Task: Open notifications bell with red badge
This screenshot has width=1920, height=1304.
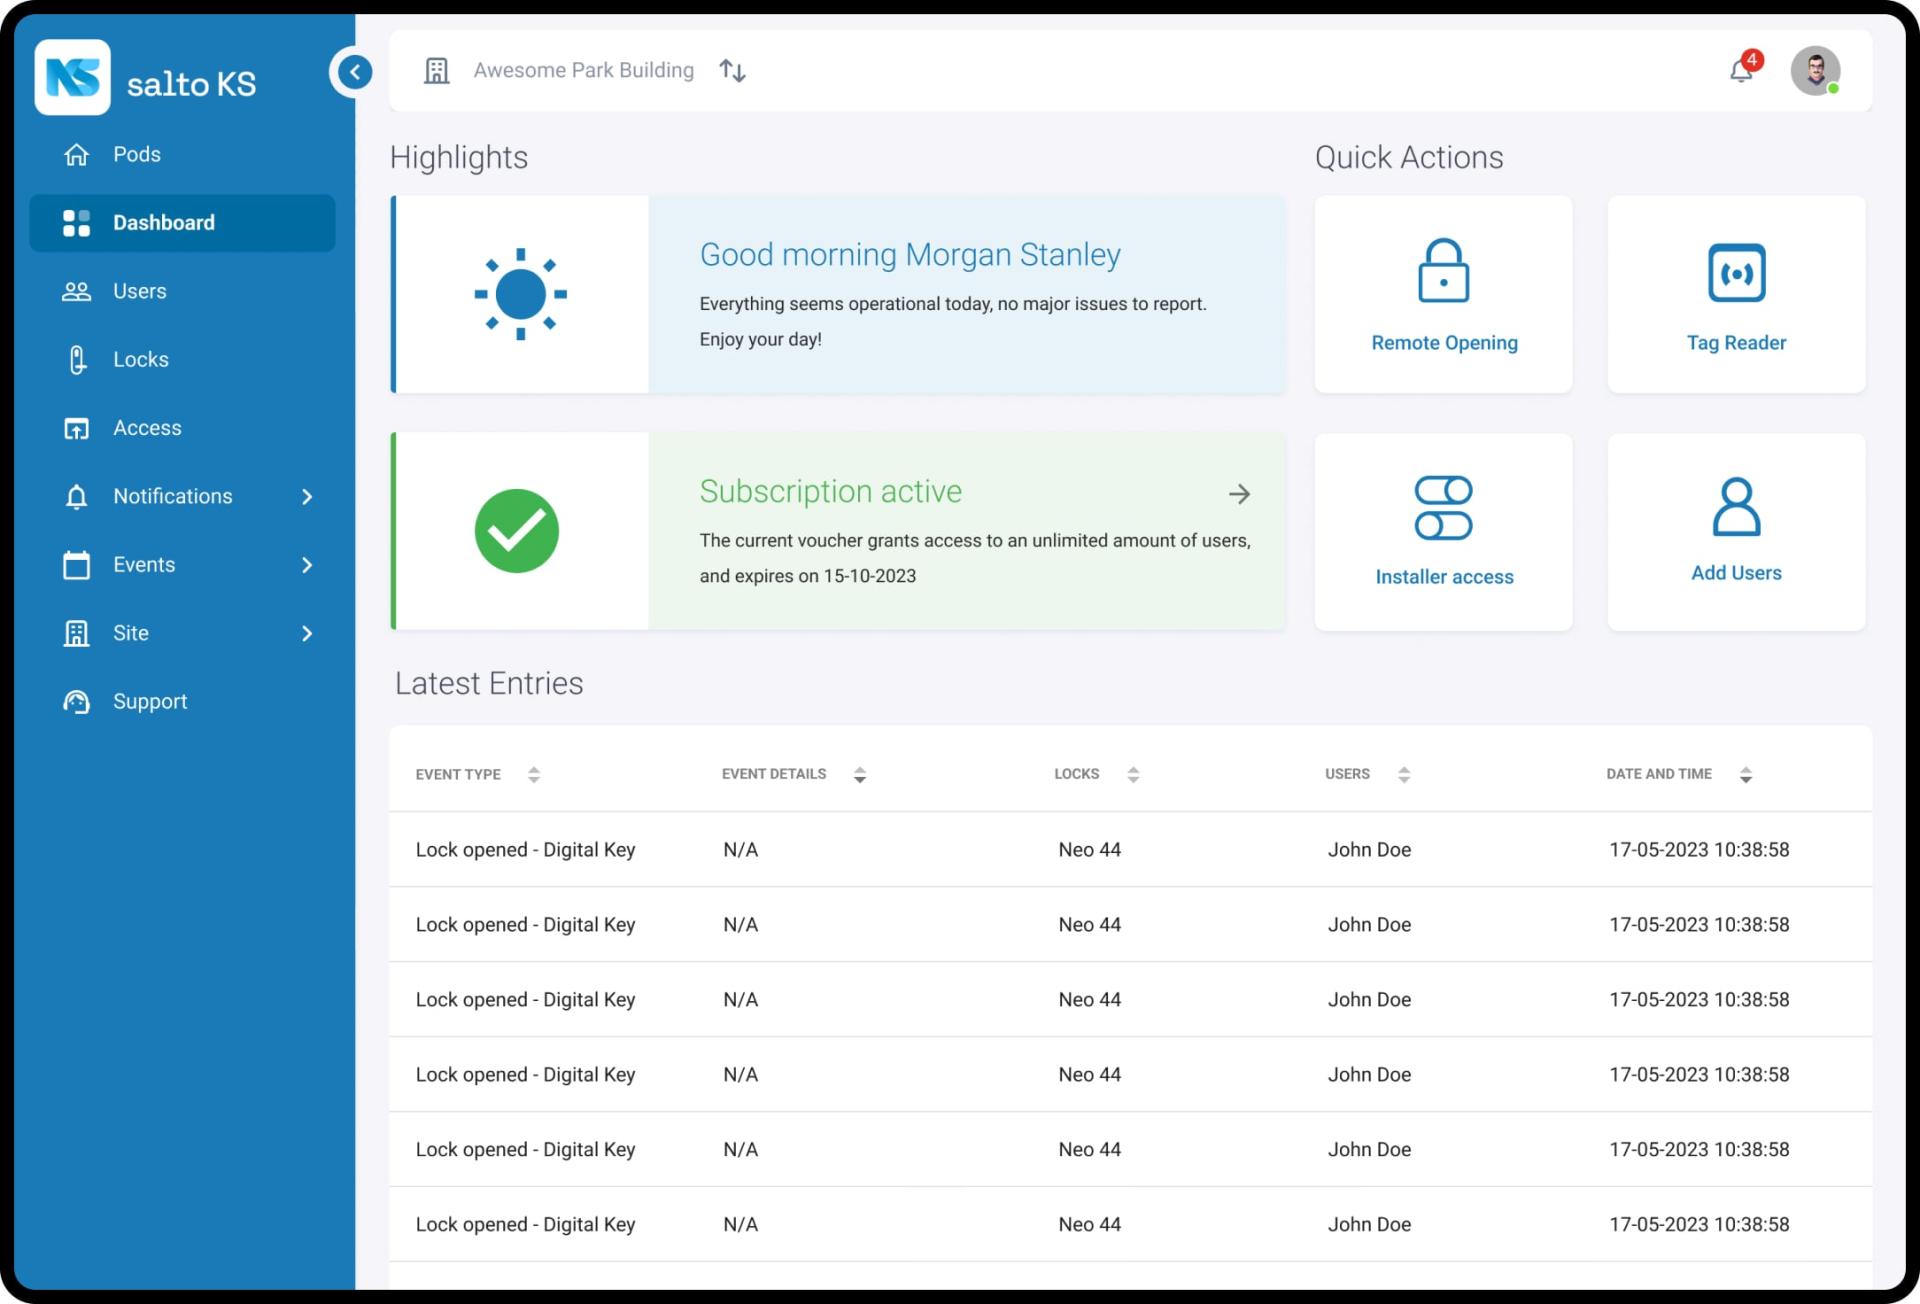Action: pos(1742,71)
